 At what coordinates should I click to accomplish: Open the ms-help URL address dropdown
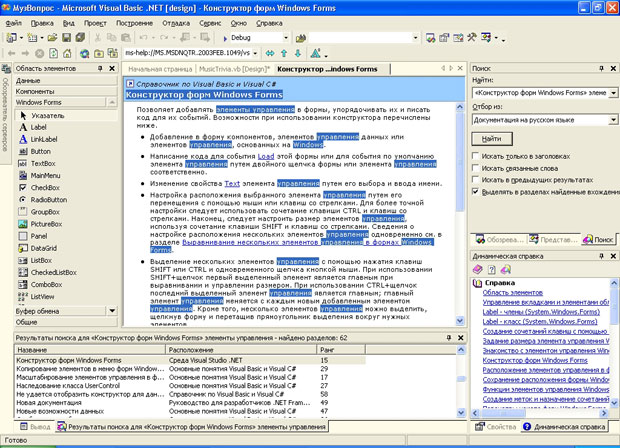[255, 53]
